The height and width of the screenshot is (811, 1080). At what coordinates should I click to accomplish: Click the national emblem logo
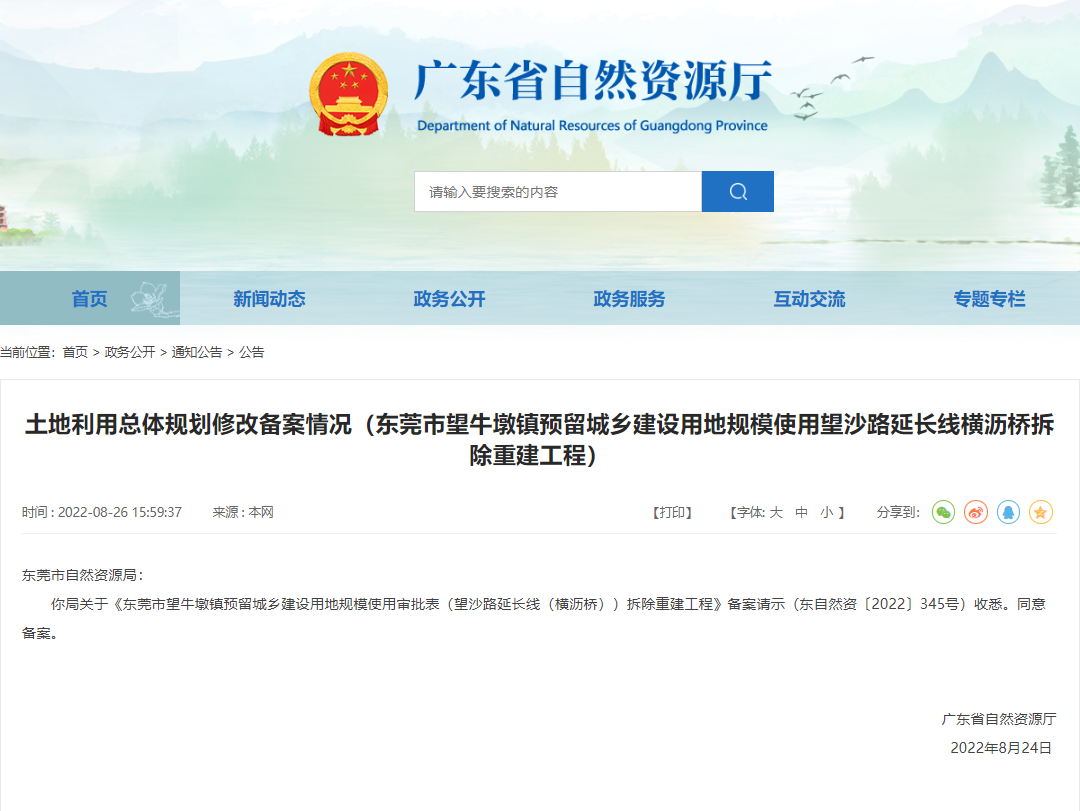(x=348, y=95)
